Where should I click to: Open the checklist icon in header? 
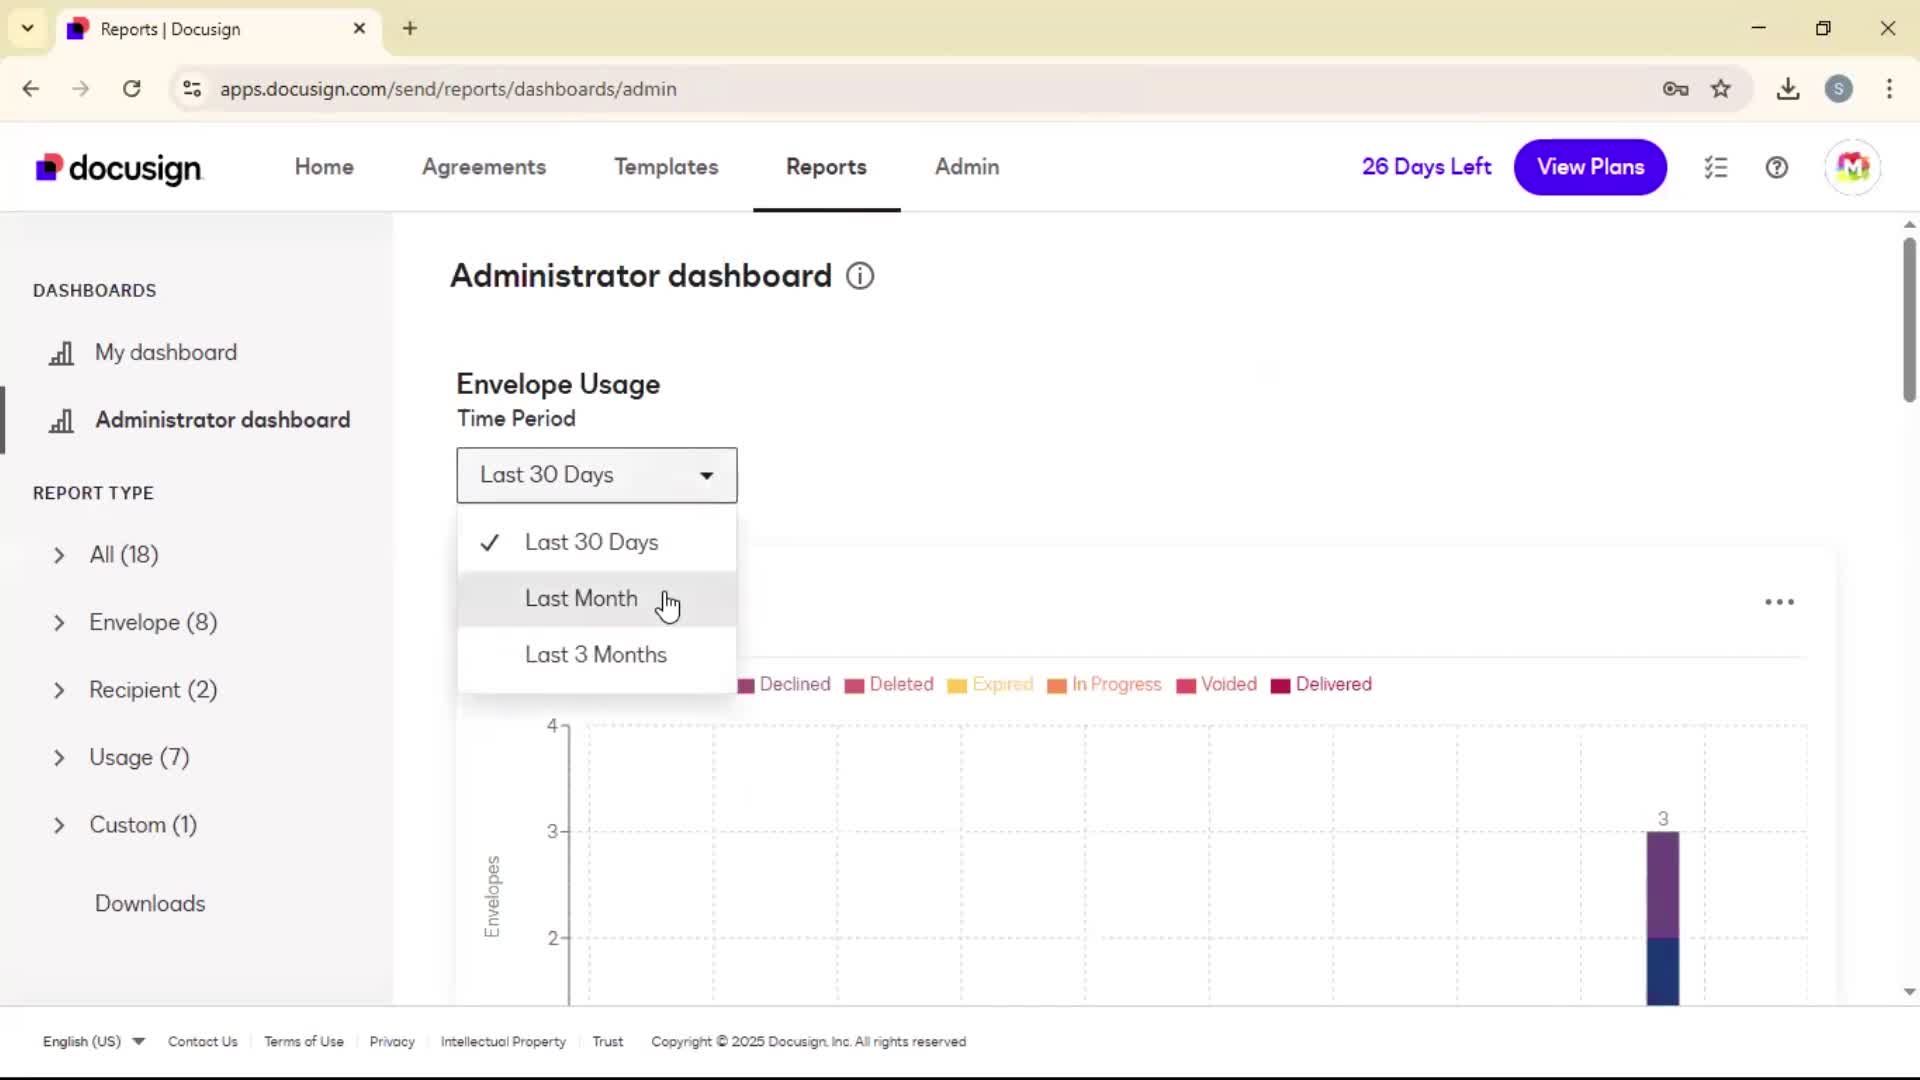pos(1716,167)
